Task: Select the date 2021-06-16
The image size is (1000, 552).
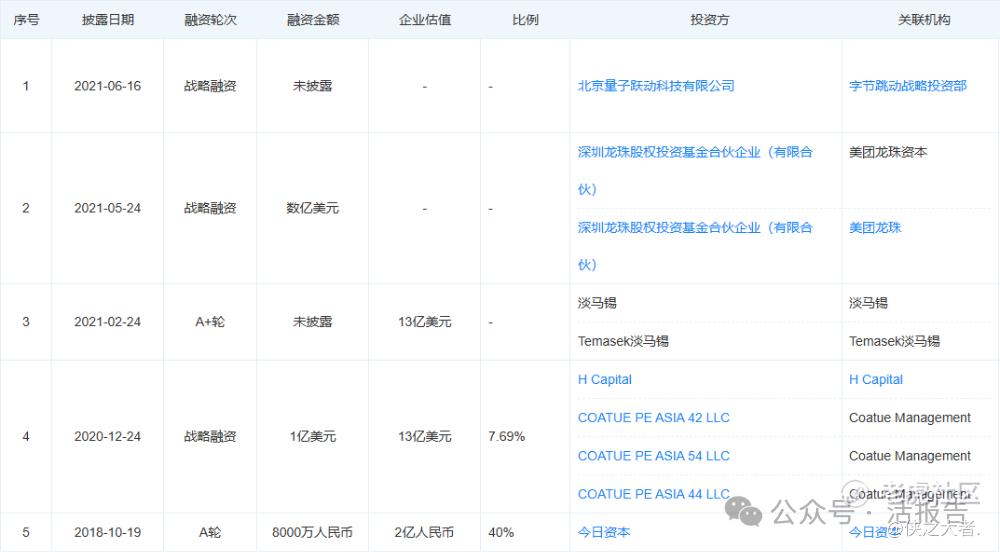Action: tap(107, 86)
